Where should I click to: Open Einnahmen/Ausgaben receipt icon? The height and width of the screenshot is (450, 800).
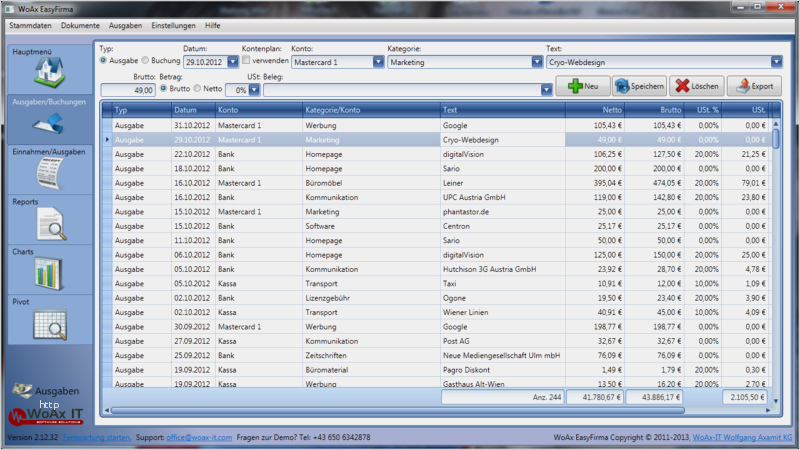49,173
